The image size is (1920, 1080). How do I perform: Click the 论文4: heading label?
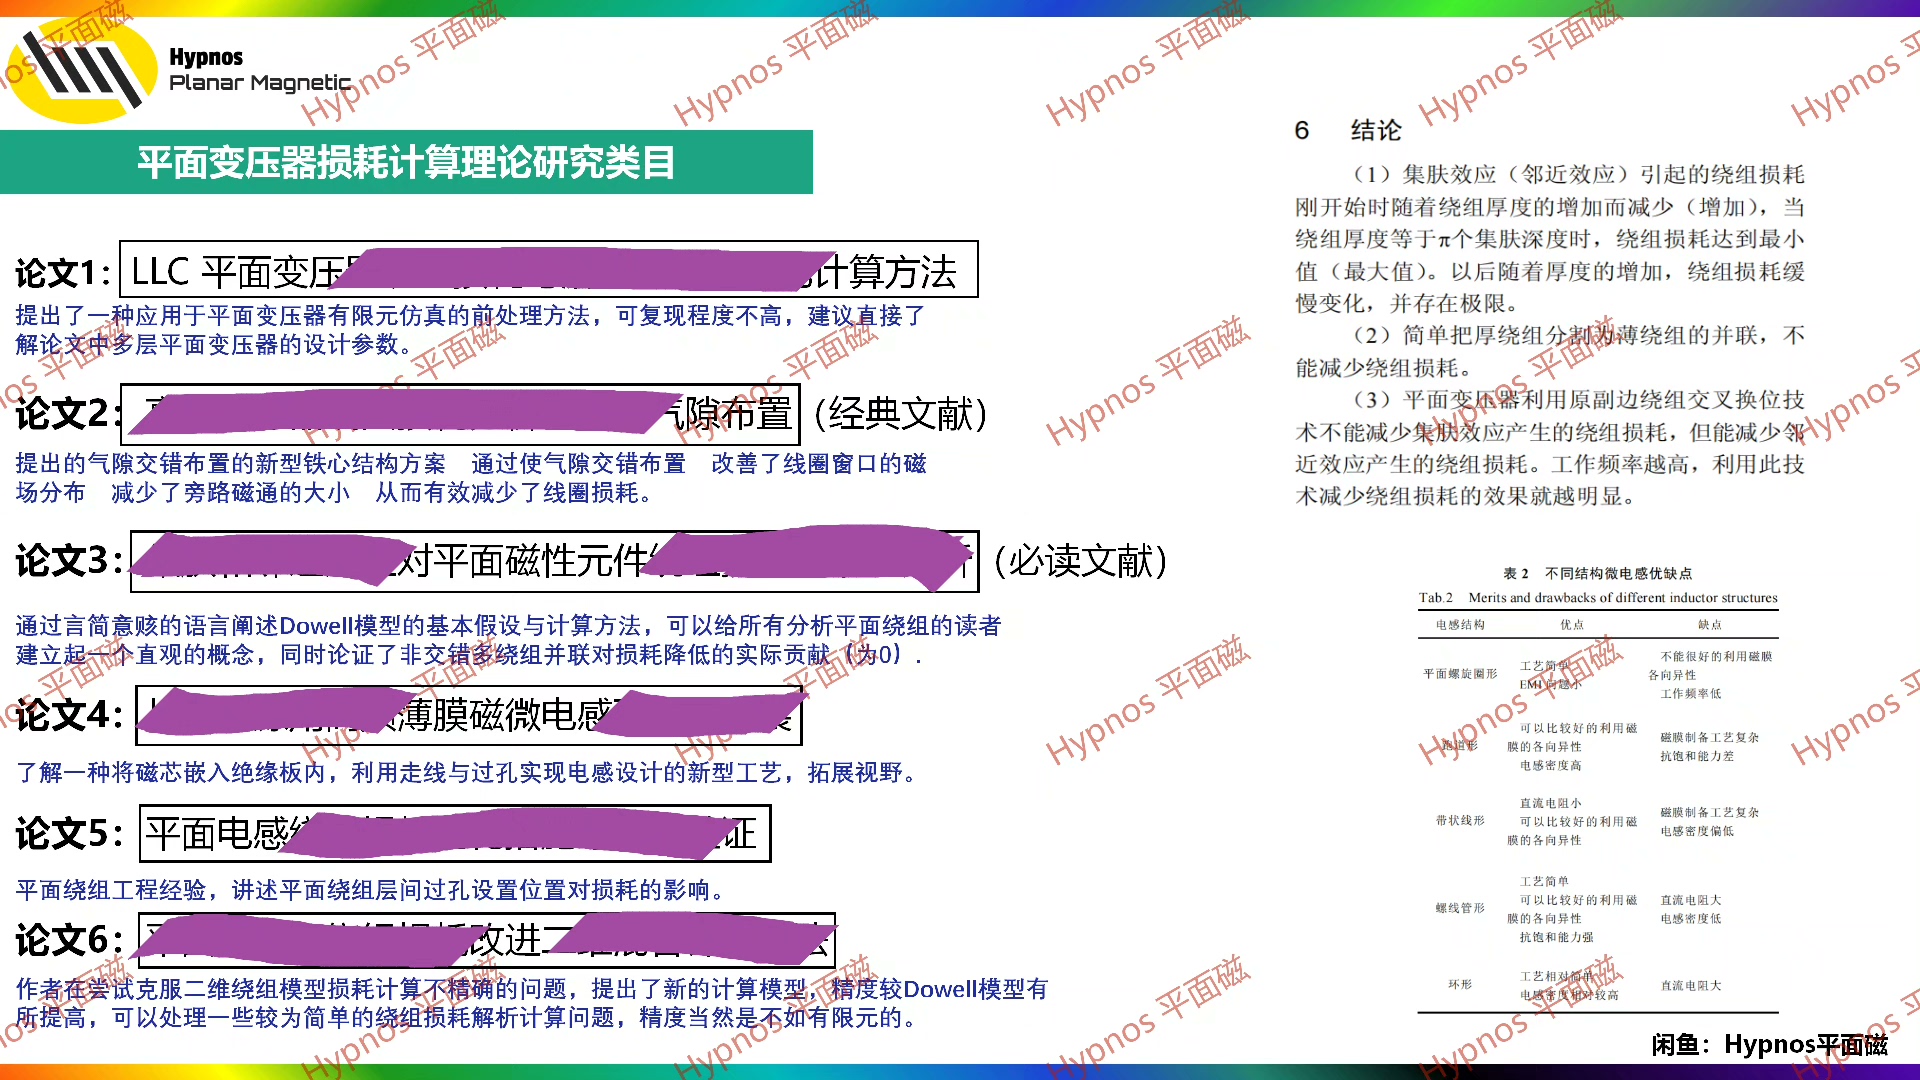[68, 715]
